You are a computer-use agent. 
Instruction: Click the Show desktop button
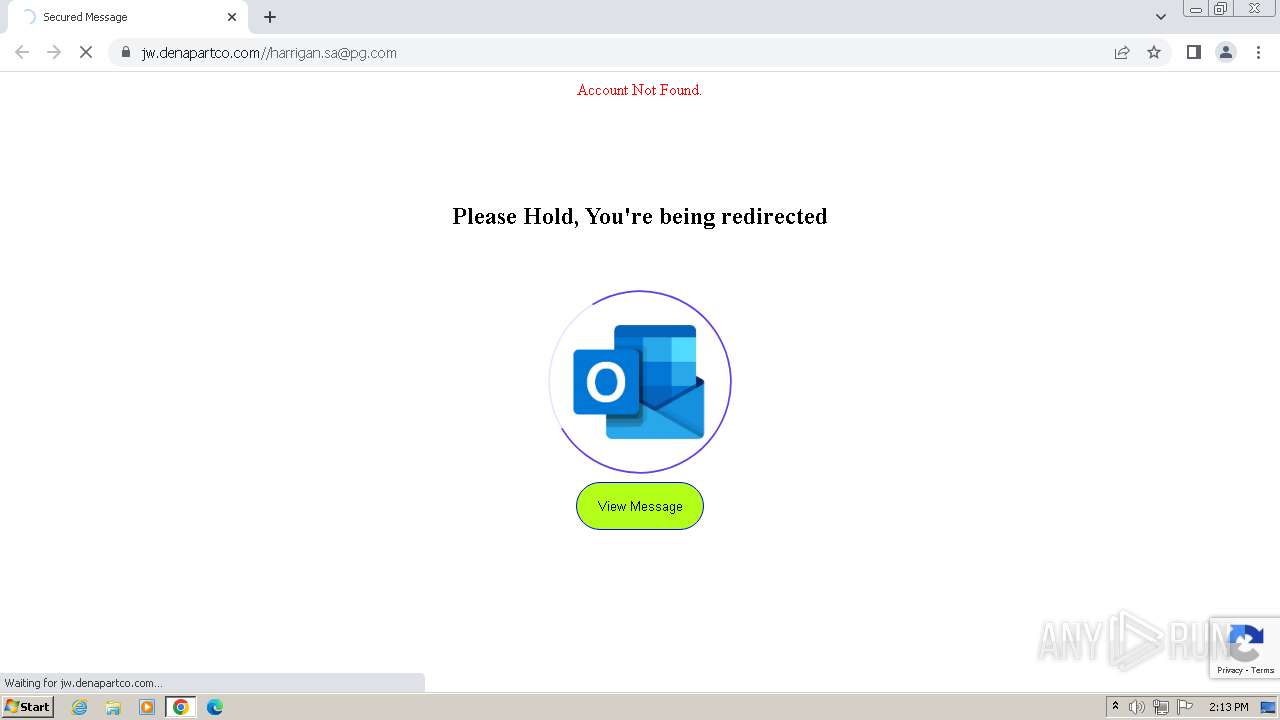(1268, 707)
